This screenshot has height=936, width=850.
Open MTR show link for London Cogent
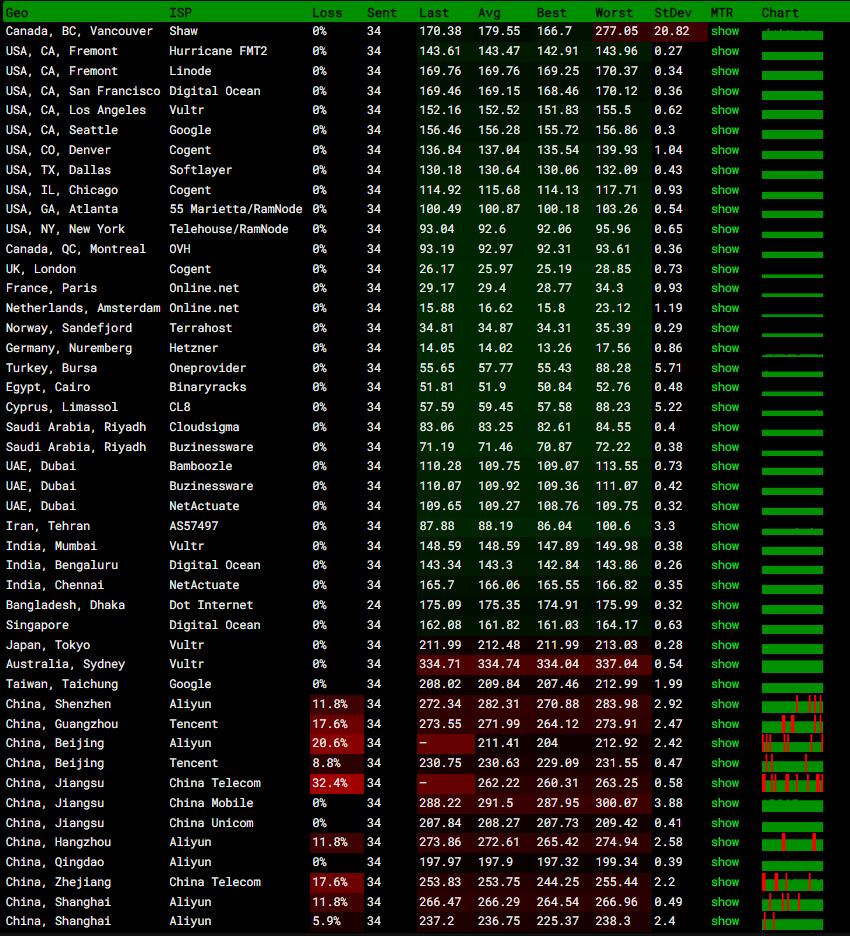coord(725,269)
